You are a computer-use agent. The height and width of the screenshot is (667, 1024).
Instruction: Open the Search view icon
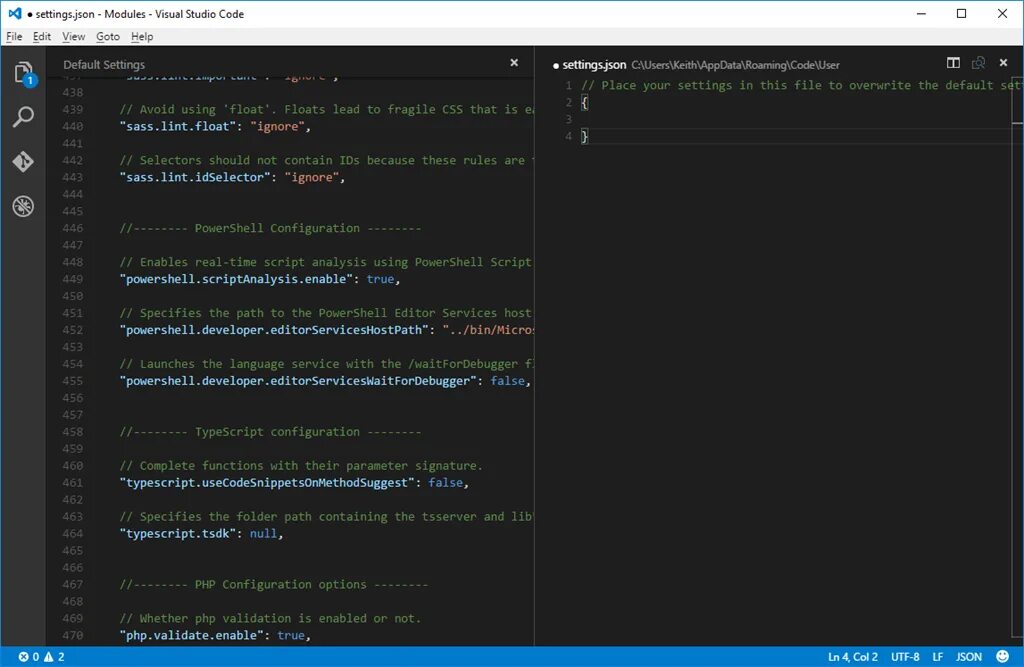pyautogui.click(x=24, y=117)
